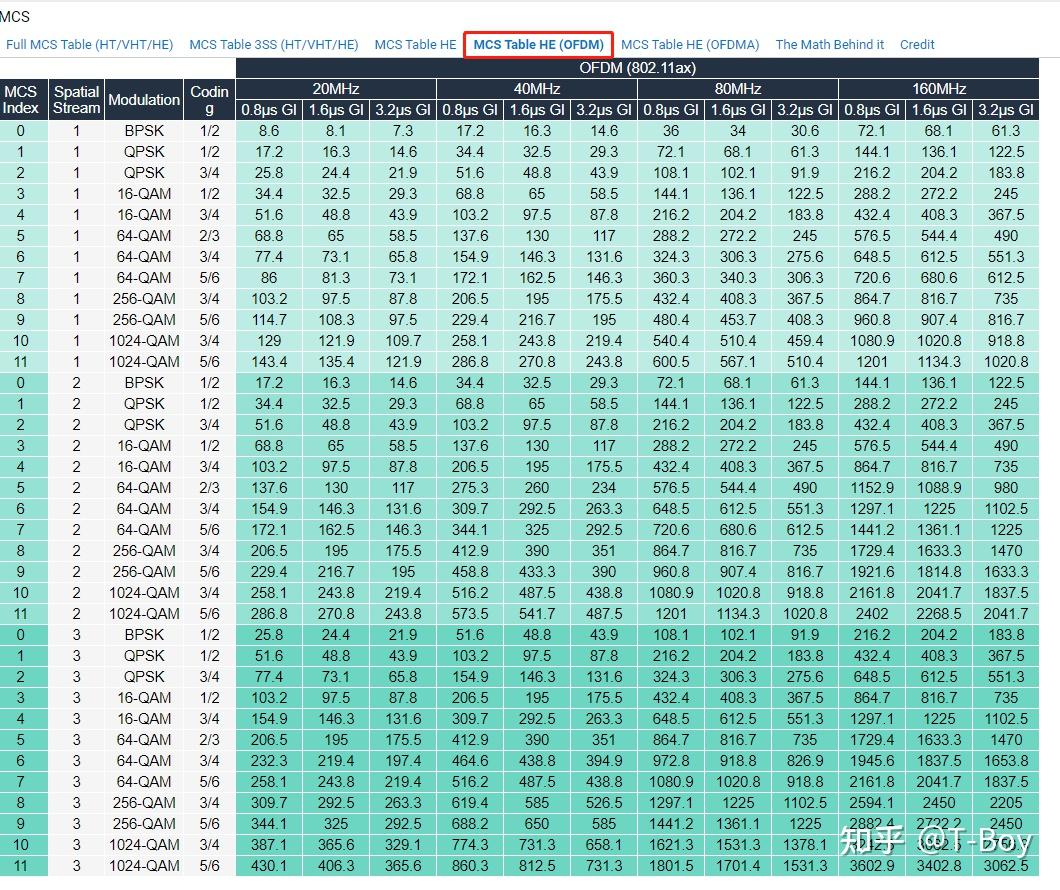Viewport: 1060px width, 890px height.
Task: Switch to MCS Table HE (OFDMA) tab
Action: pyautogui.click(x=690, y=45)
